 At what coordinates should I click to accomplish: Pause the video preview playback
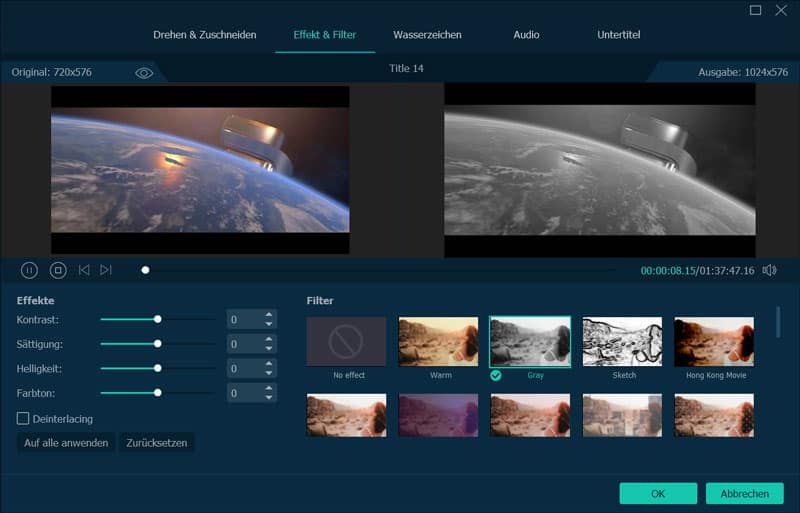(x=29, y=270)
